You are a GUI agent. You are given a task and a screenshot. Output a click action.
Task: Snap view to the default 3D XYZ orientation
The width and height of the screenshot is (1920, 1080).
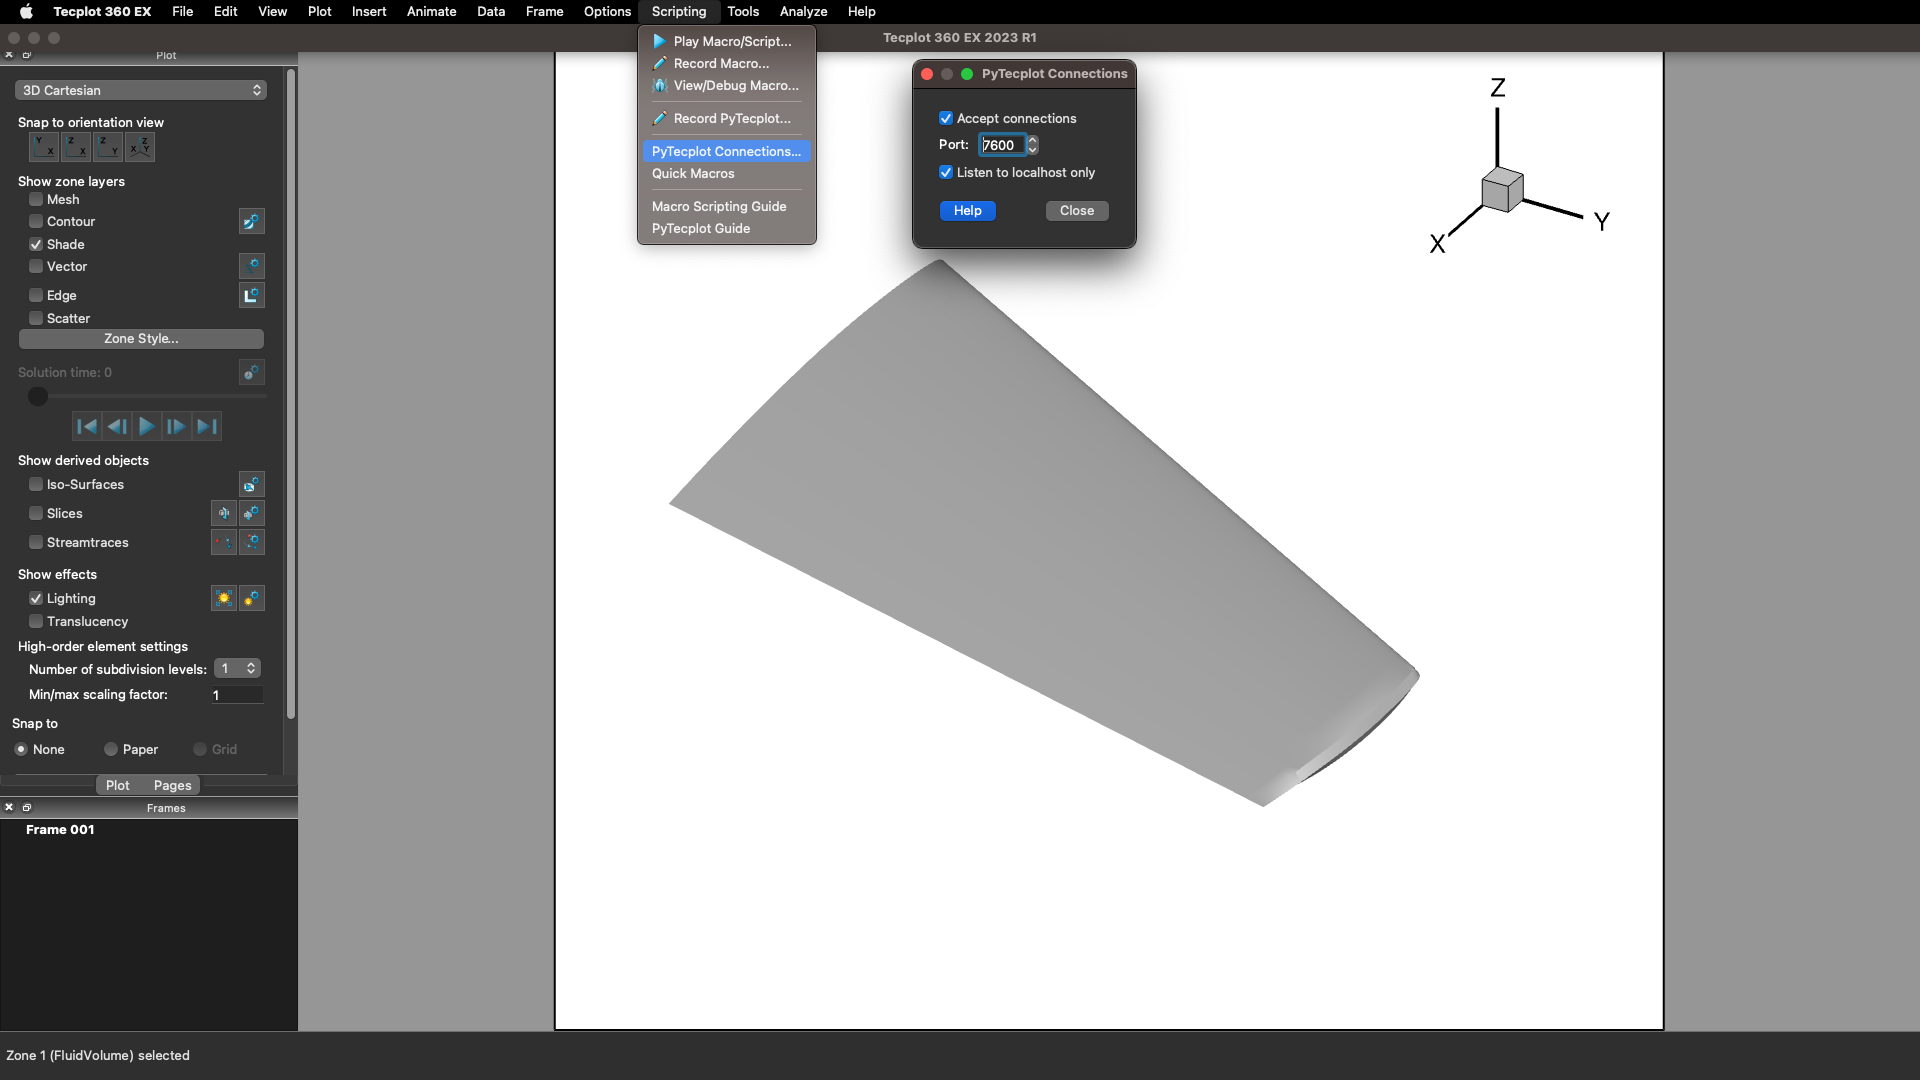coord(140,147)
